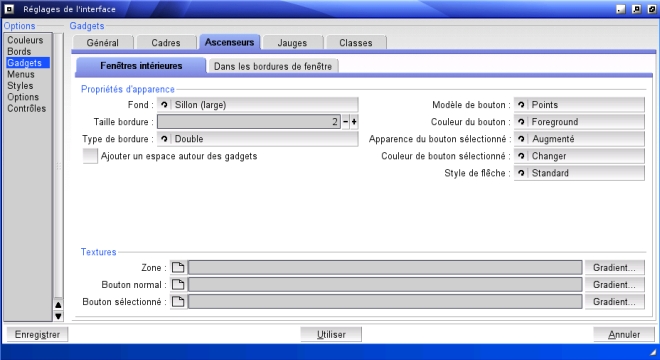The height and width of the screenshot is (360, 660).
Task: Click the window depth gadget
Action: [652, 9]
